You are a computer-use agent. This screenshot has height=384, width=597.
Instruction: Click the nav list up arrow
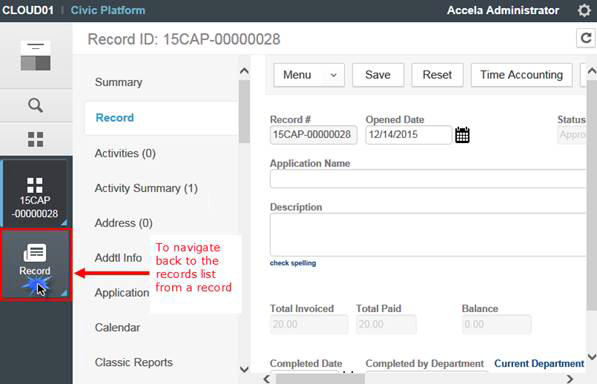244,71
